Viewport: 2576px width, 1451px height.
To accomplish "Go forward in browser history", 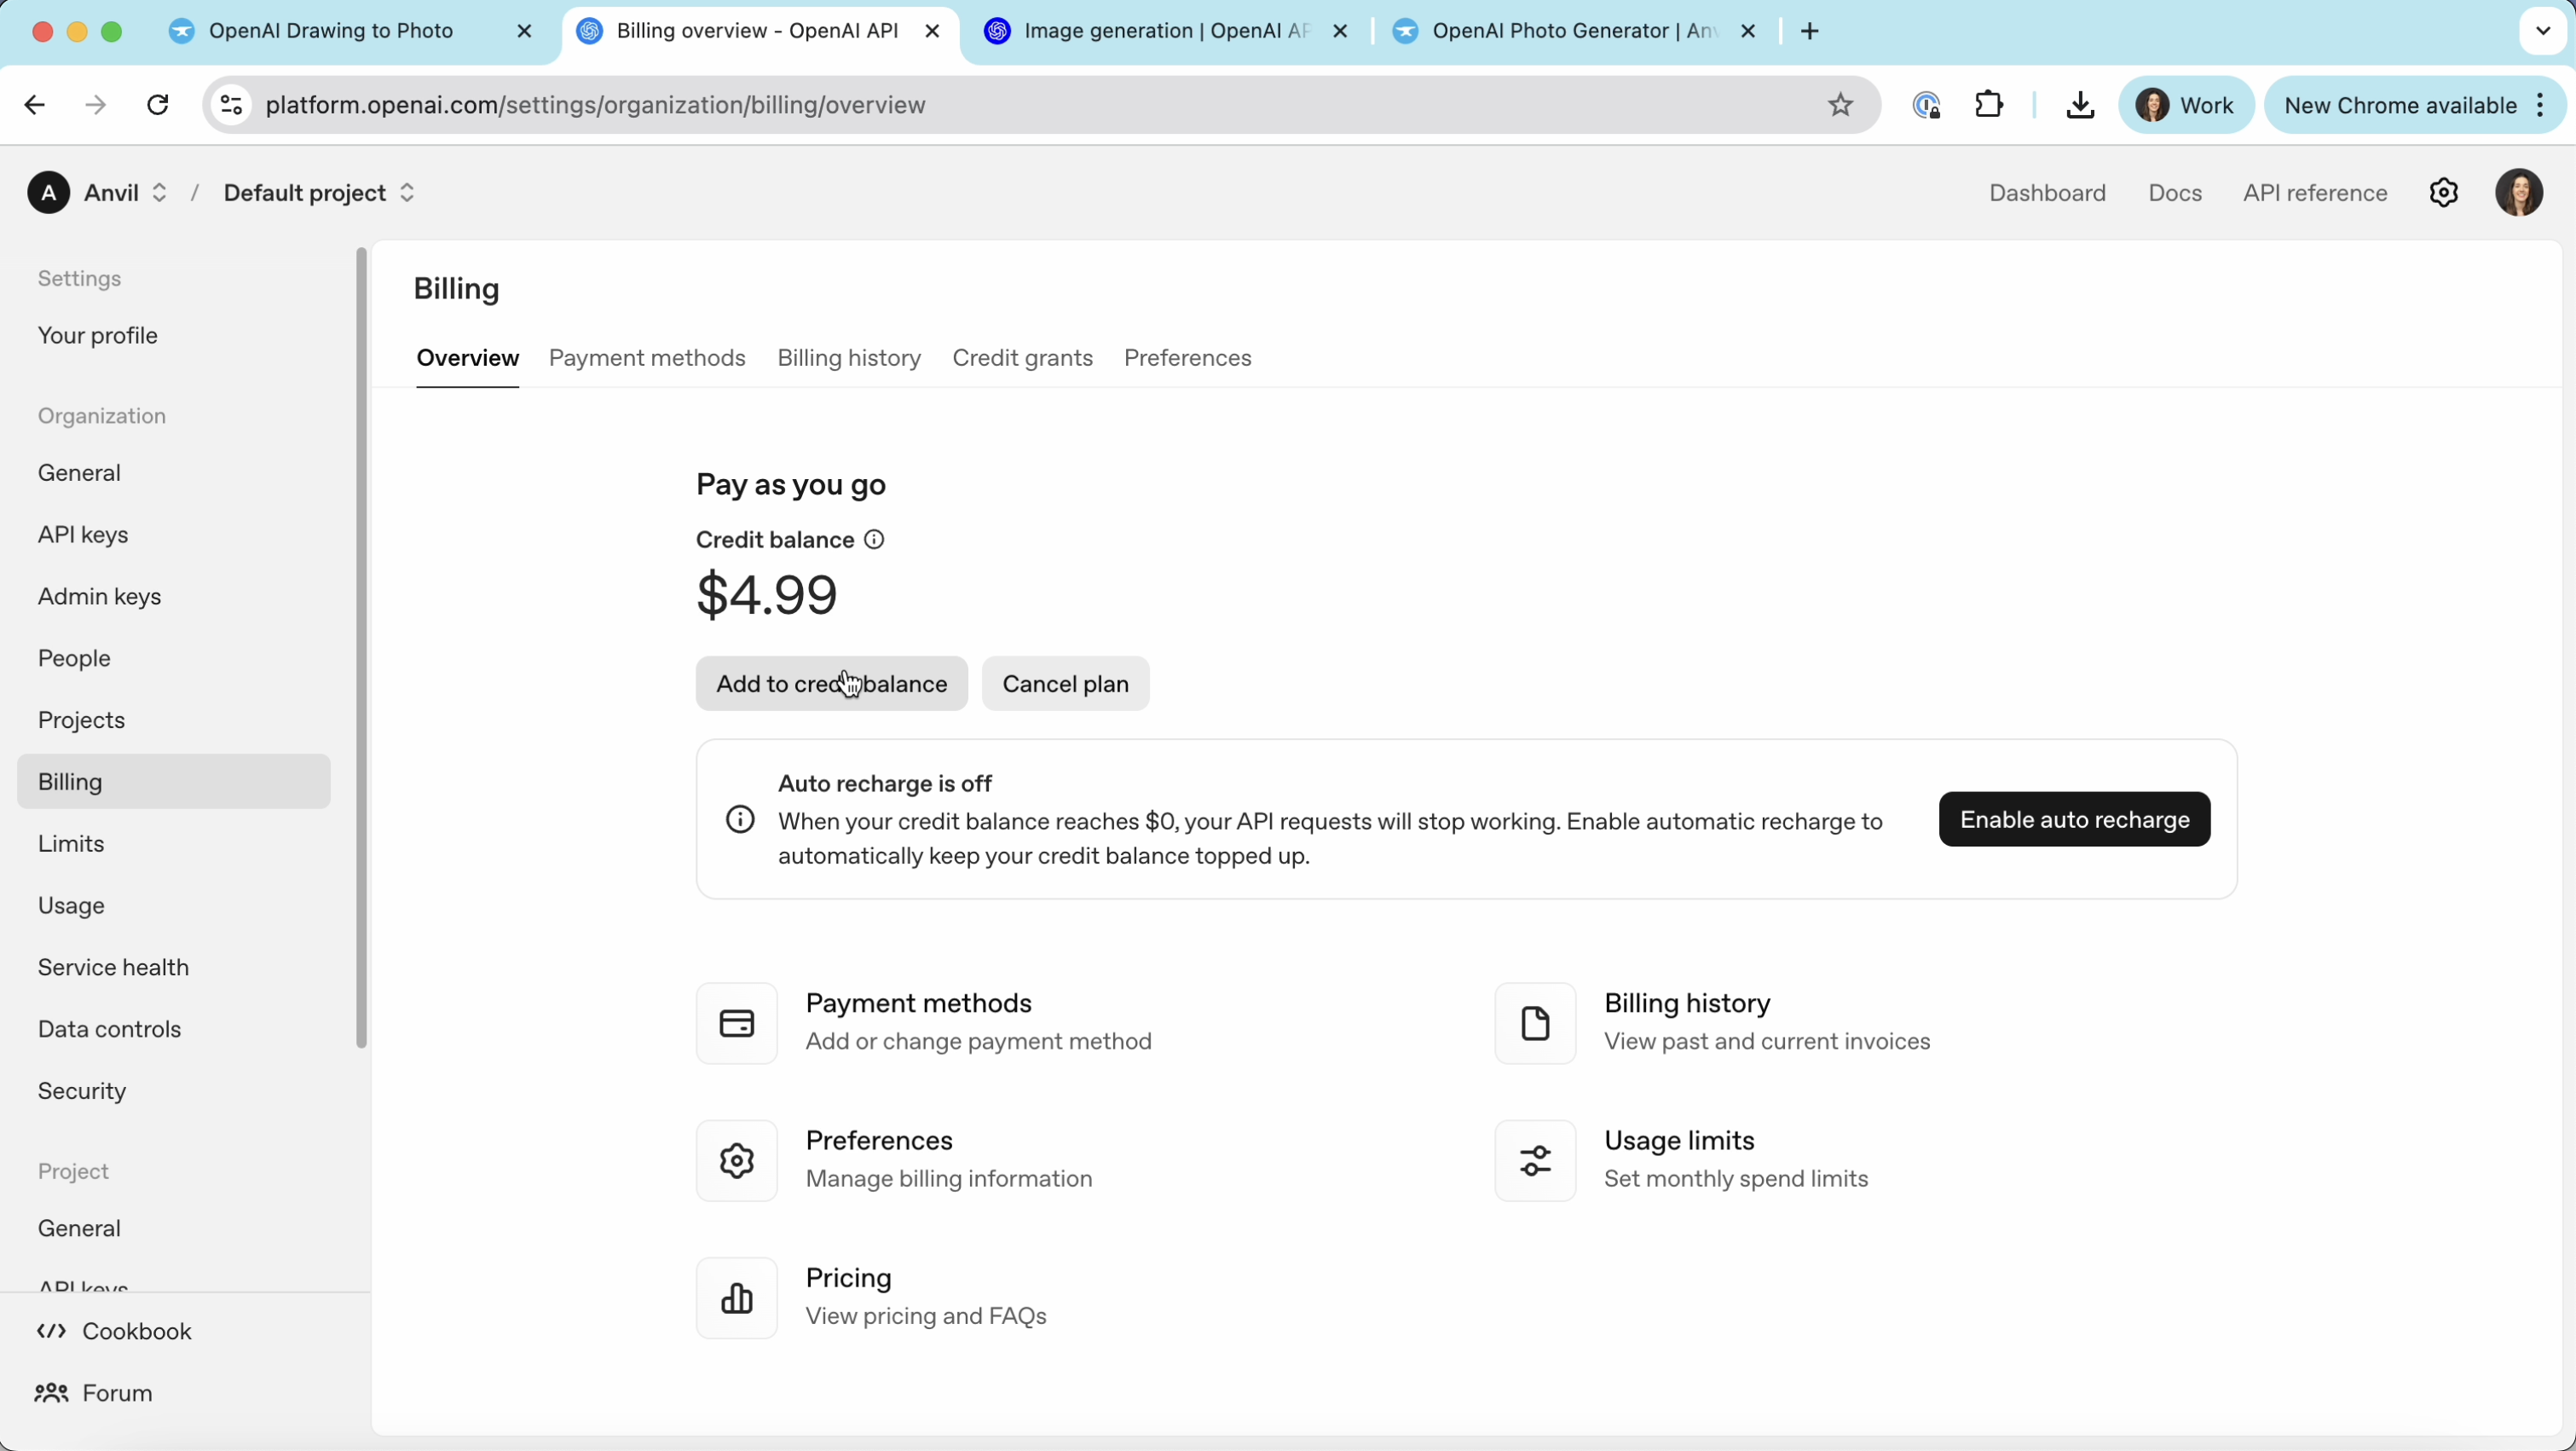I will click(96, 105).
